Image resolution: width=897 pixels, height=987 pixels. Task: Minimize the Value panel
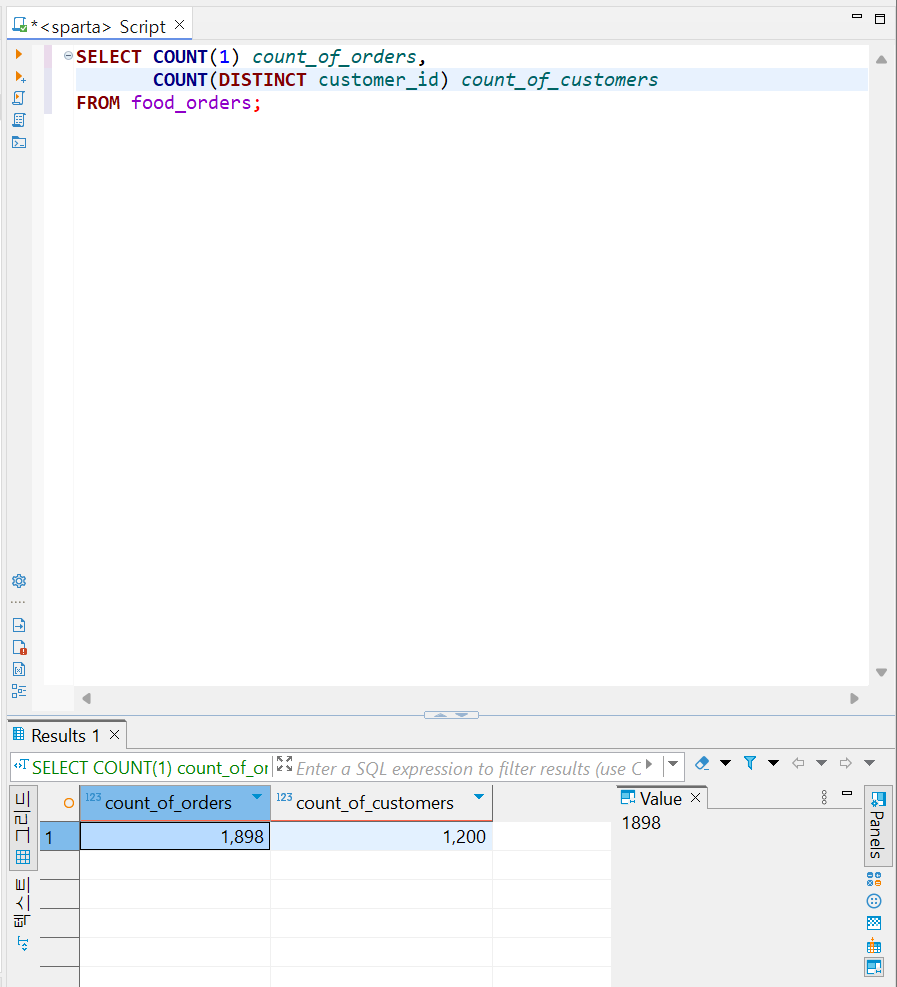(847, 793)
